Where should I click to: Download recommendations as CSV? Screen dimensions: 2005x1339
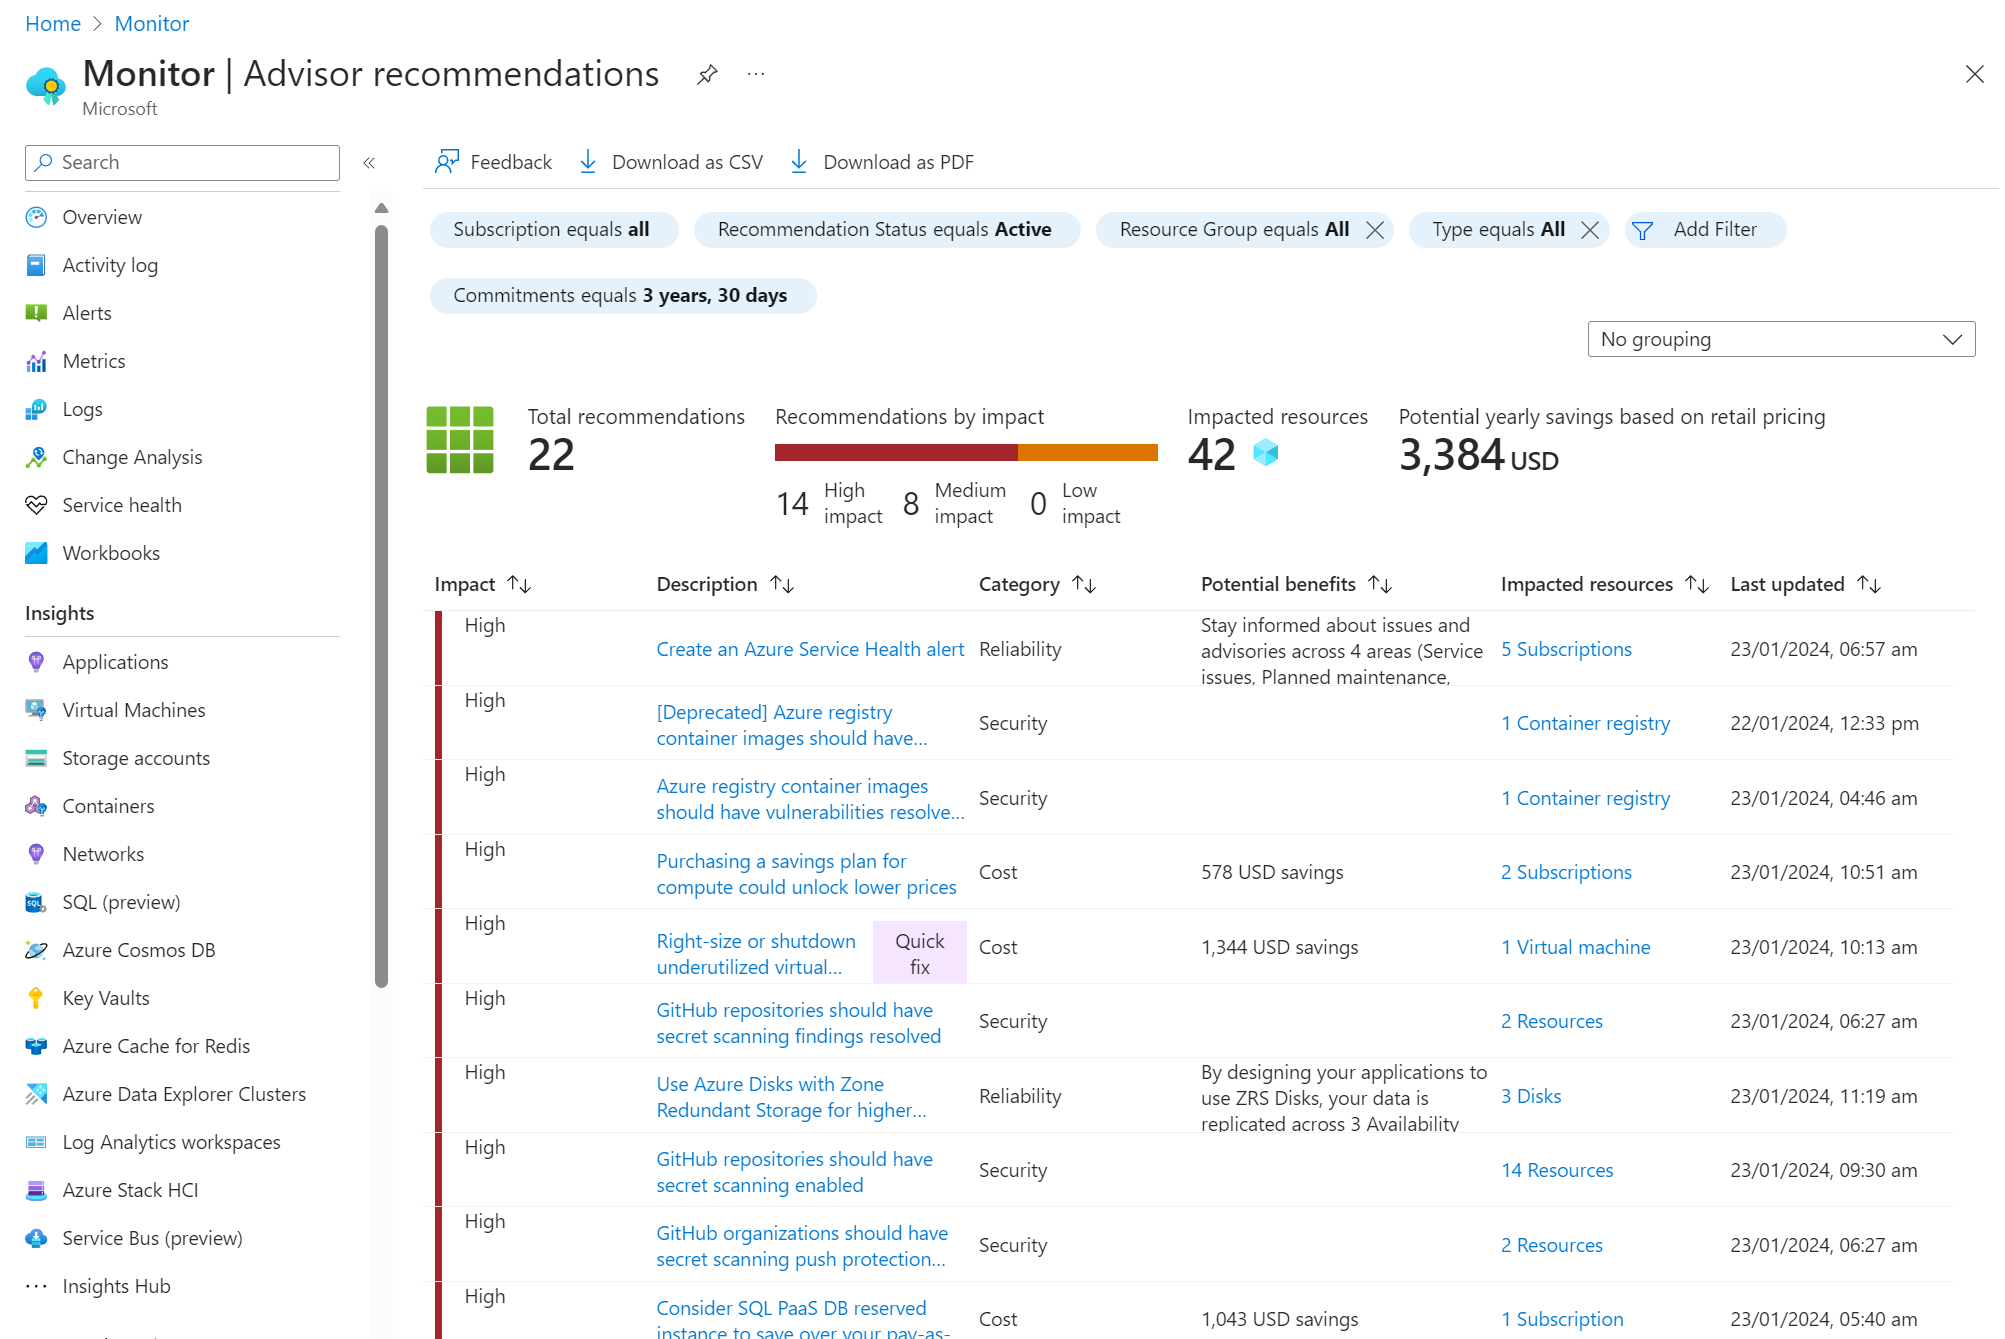pyautogui.click(x=671, y=162)
